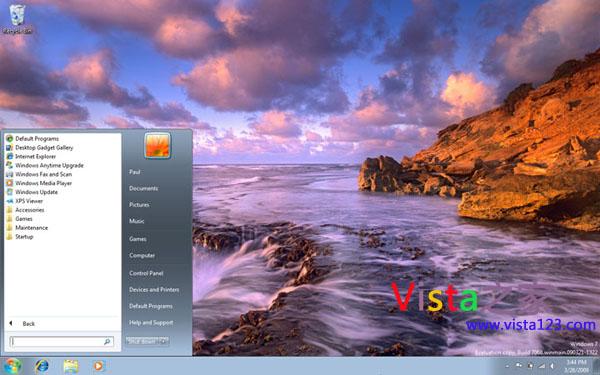This screenshot has width=600, height=375.
Task: Click the Start menu search box
Action: (x=62, y=341)
